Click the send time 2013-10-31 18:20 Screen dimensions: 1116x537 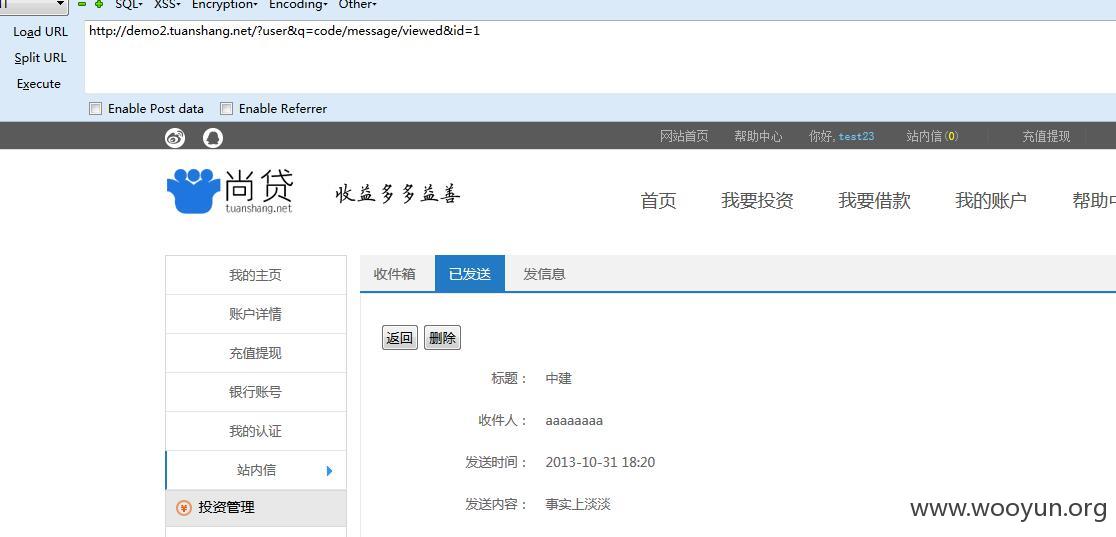point(600,462)
